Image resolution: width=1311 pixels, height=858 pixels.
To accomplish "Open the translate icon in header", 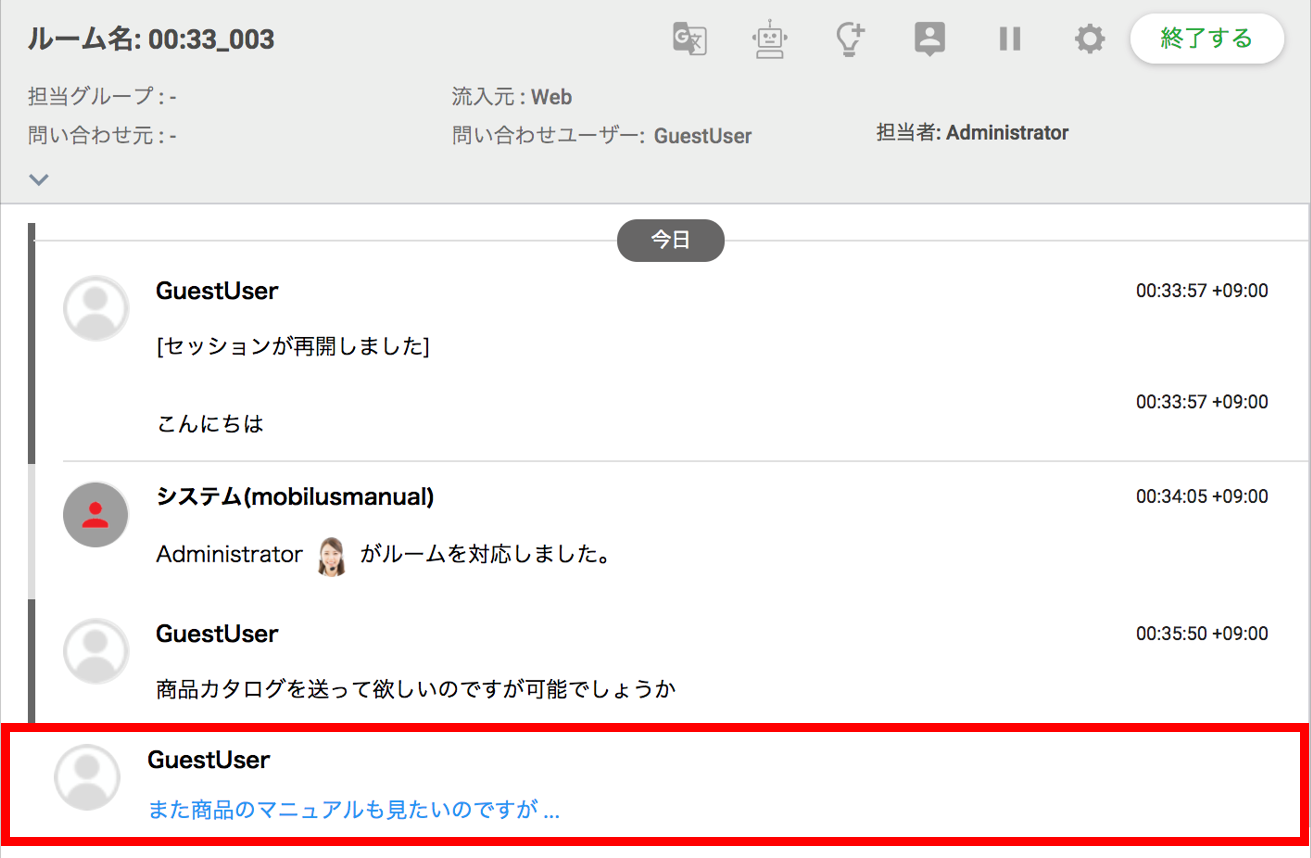I will (690, 39).
